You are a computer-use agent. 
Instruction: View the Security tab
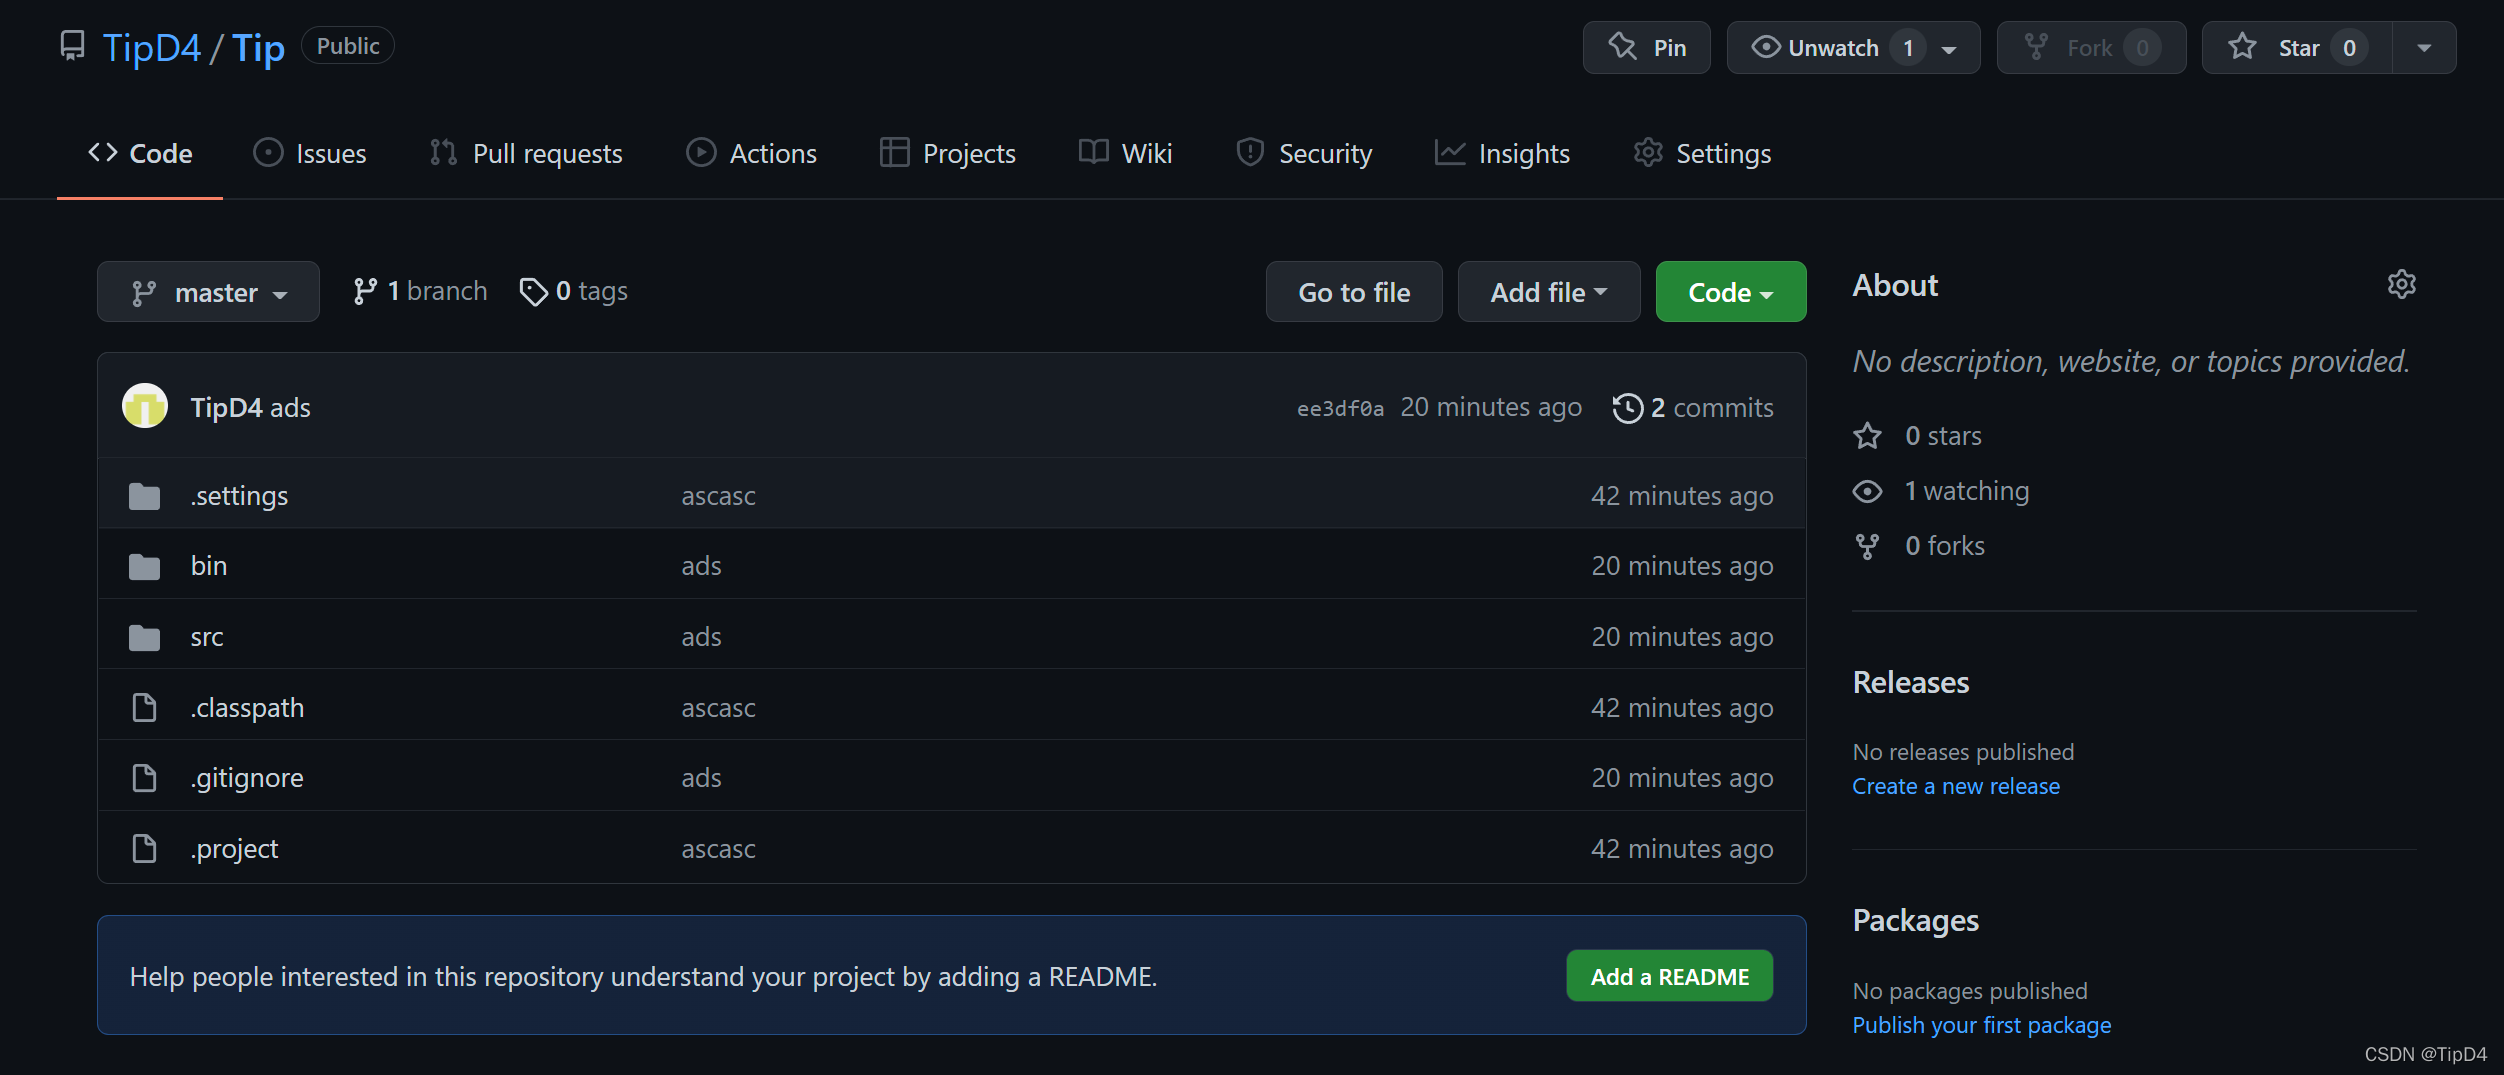pyautogui.click(x=1304, y=153)
